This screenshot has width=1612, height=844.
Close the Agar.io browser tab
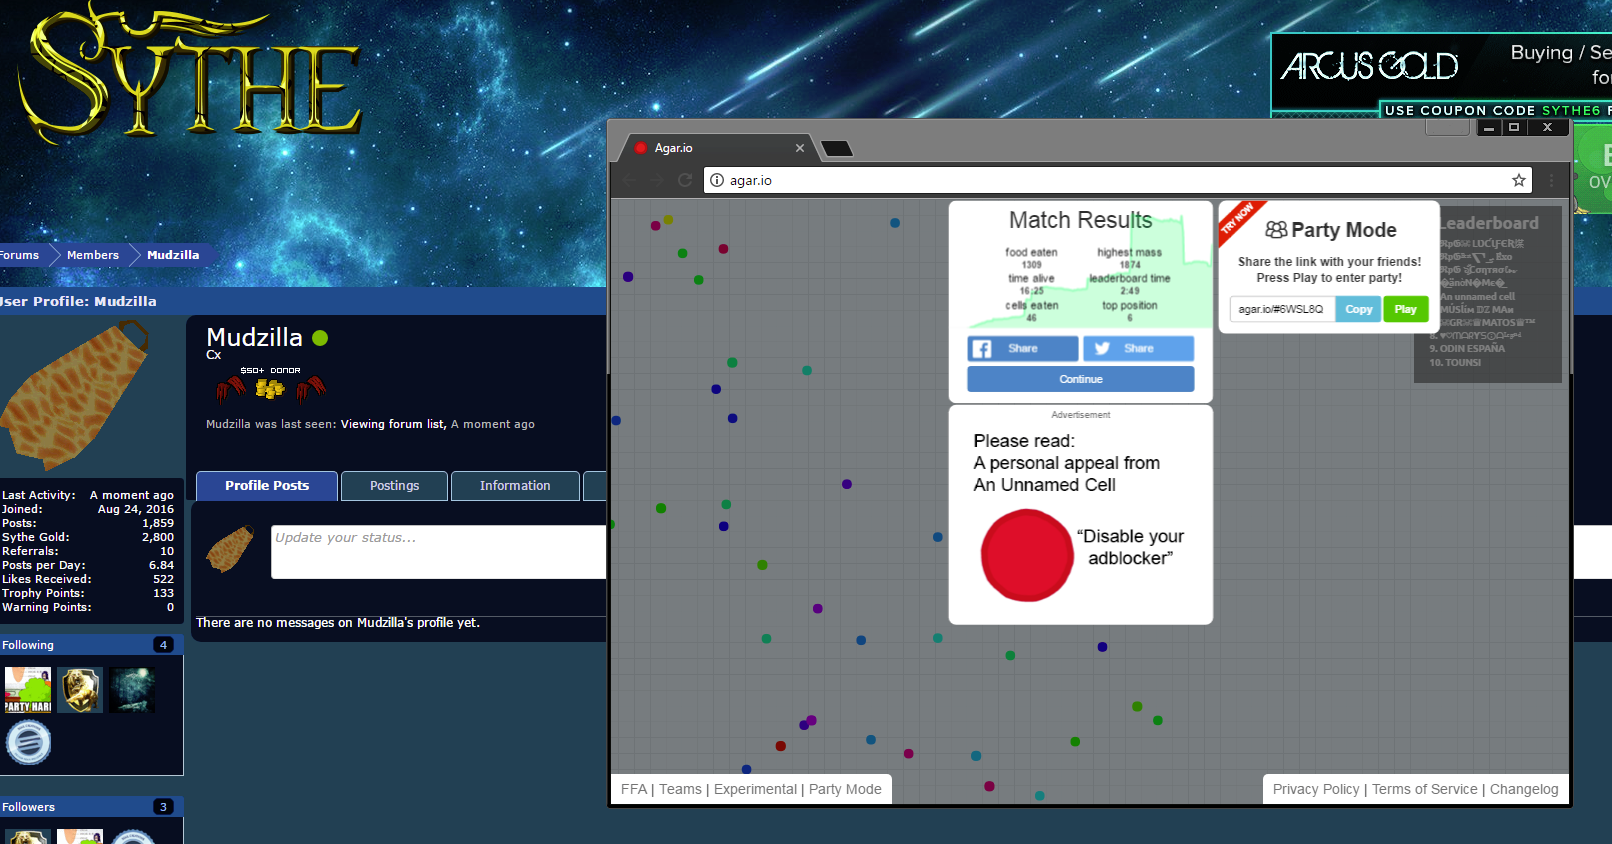click(800, 148)
